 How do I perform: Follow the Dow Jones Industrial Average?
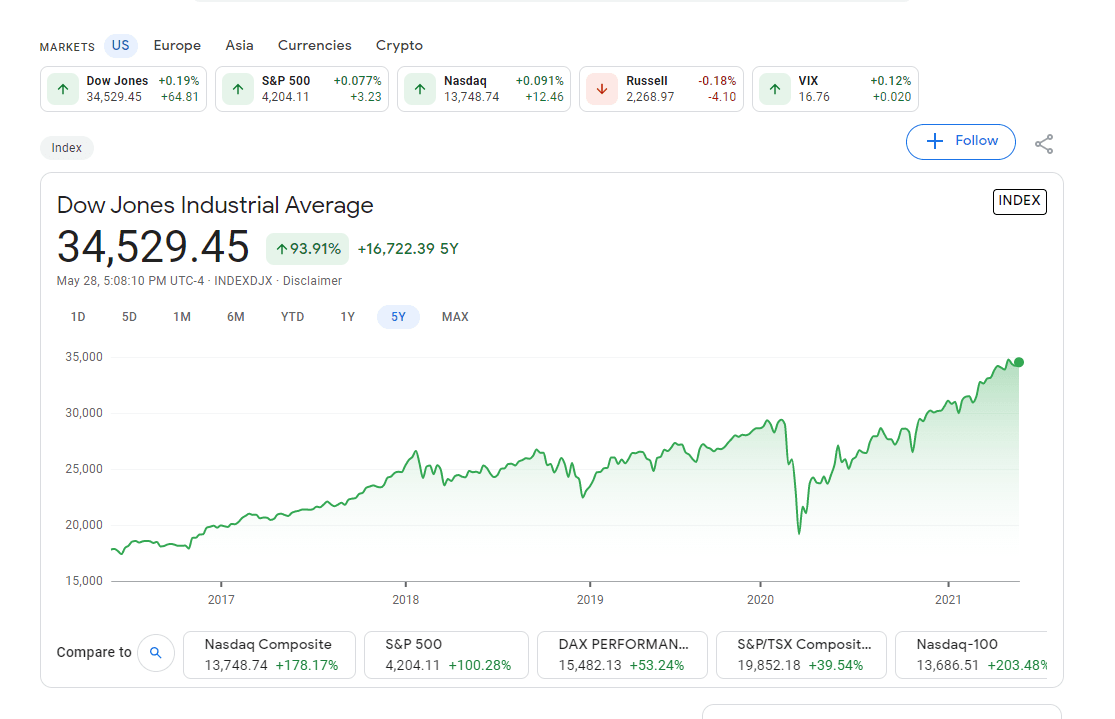coord(961,142)
